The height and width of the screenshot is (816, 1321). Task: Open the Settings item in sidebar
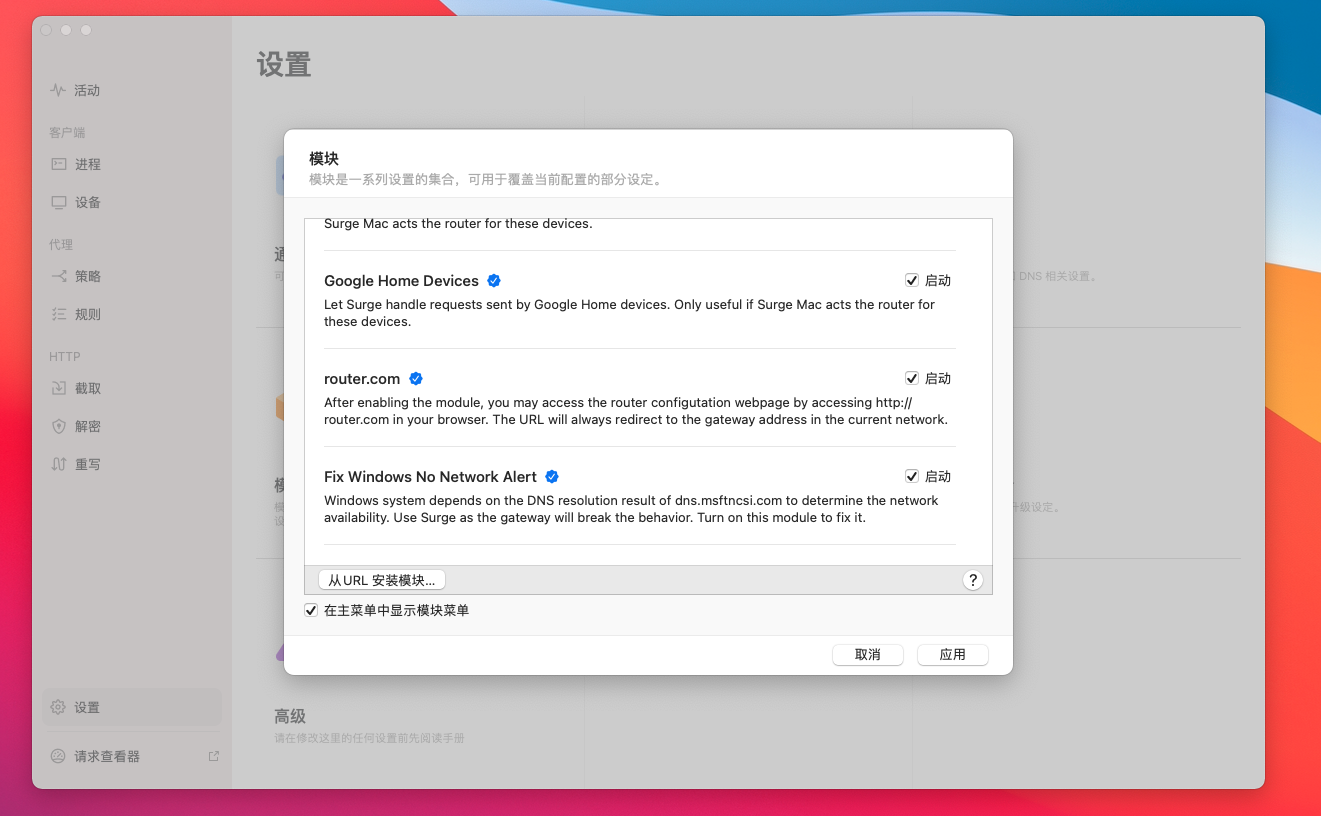[x=88, y=707]
